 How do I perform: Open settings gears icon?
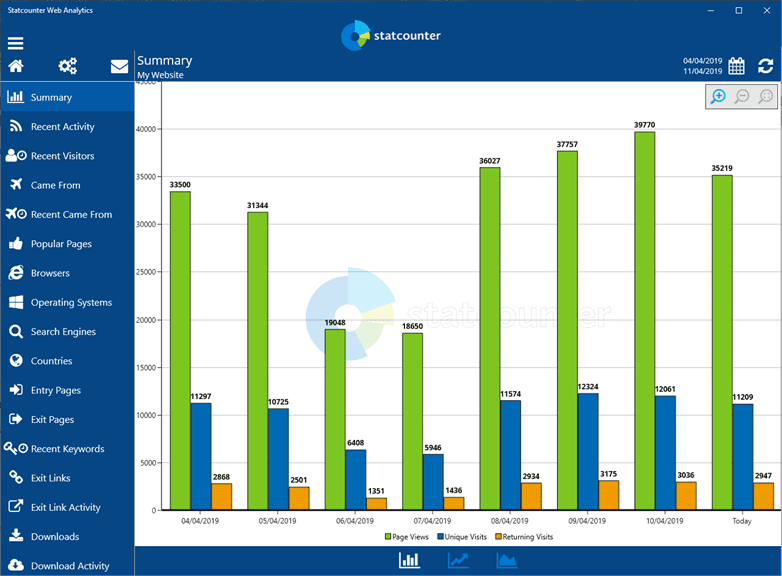coord(68,66)
